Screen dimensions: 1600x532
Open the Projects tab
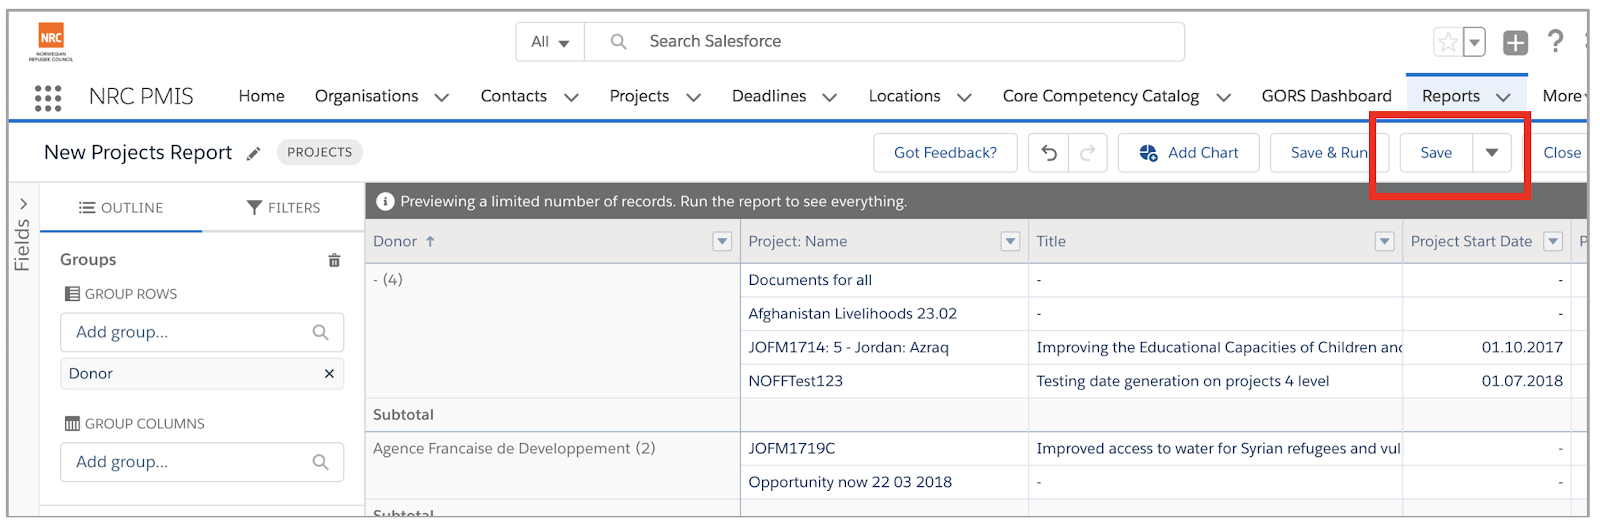click(x=639, y=96)
